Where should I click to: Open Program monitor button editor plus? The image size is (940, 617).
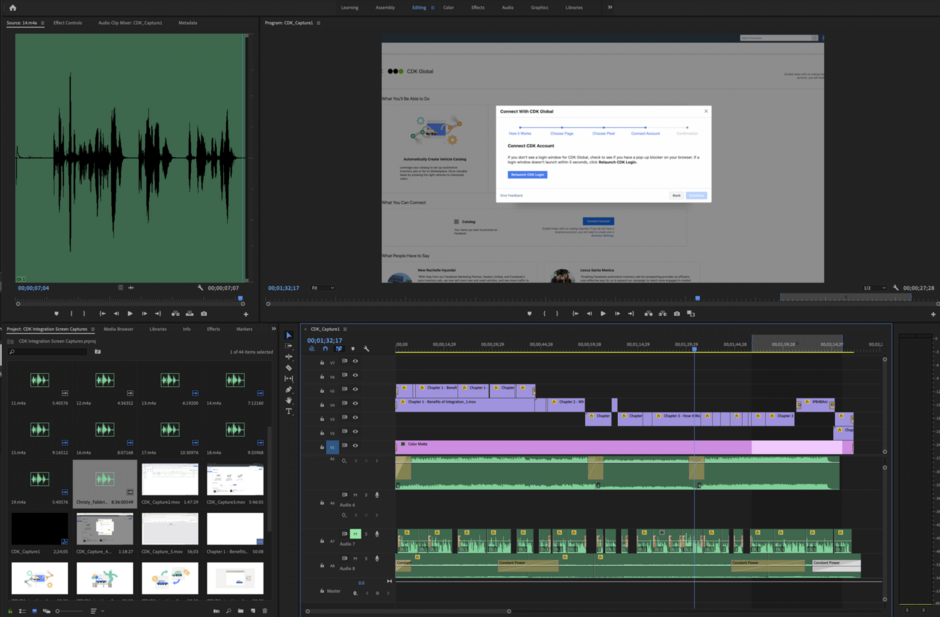coord(933,314)
